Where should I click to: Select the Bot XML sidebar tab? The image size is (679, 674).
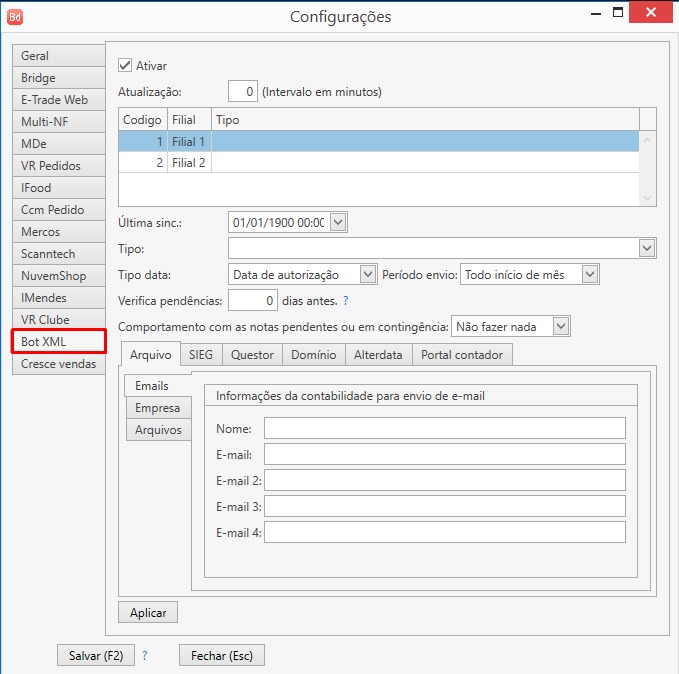point(59,342)
